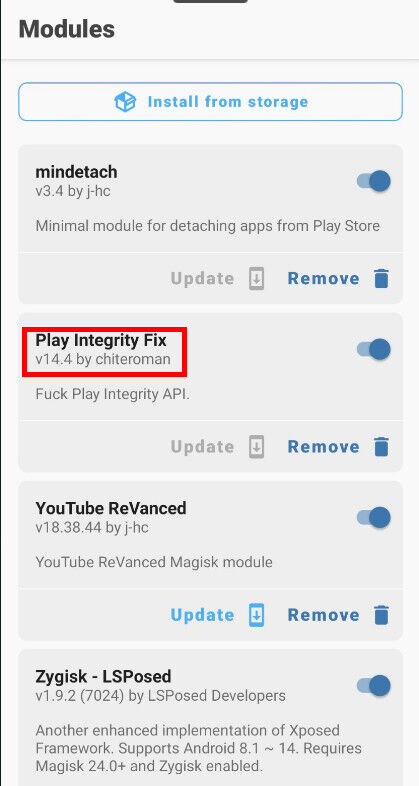Disable the mindetach module toggle
419x786 pixels.
(x=374, y=180)
